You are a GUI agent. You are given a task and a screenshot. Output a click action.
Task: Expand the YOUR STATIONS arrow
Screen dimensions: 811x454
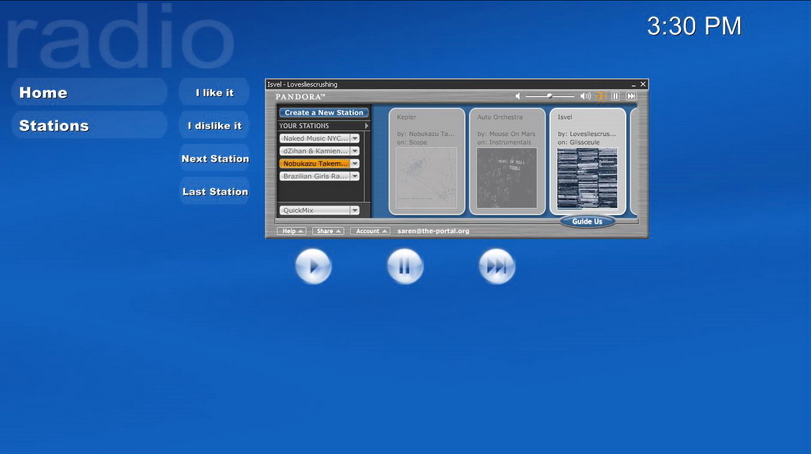(366, 126)
